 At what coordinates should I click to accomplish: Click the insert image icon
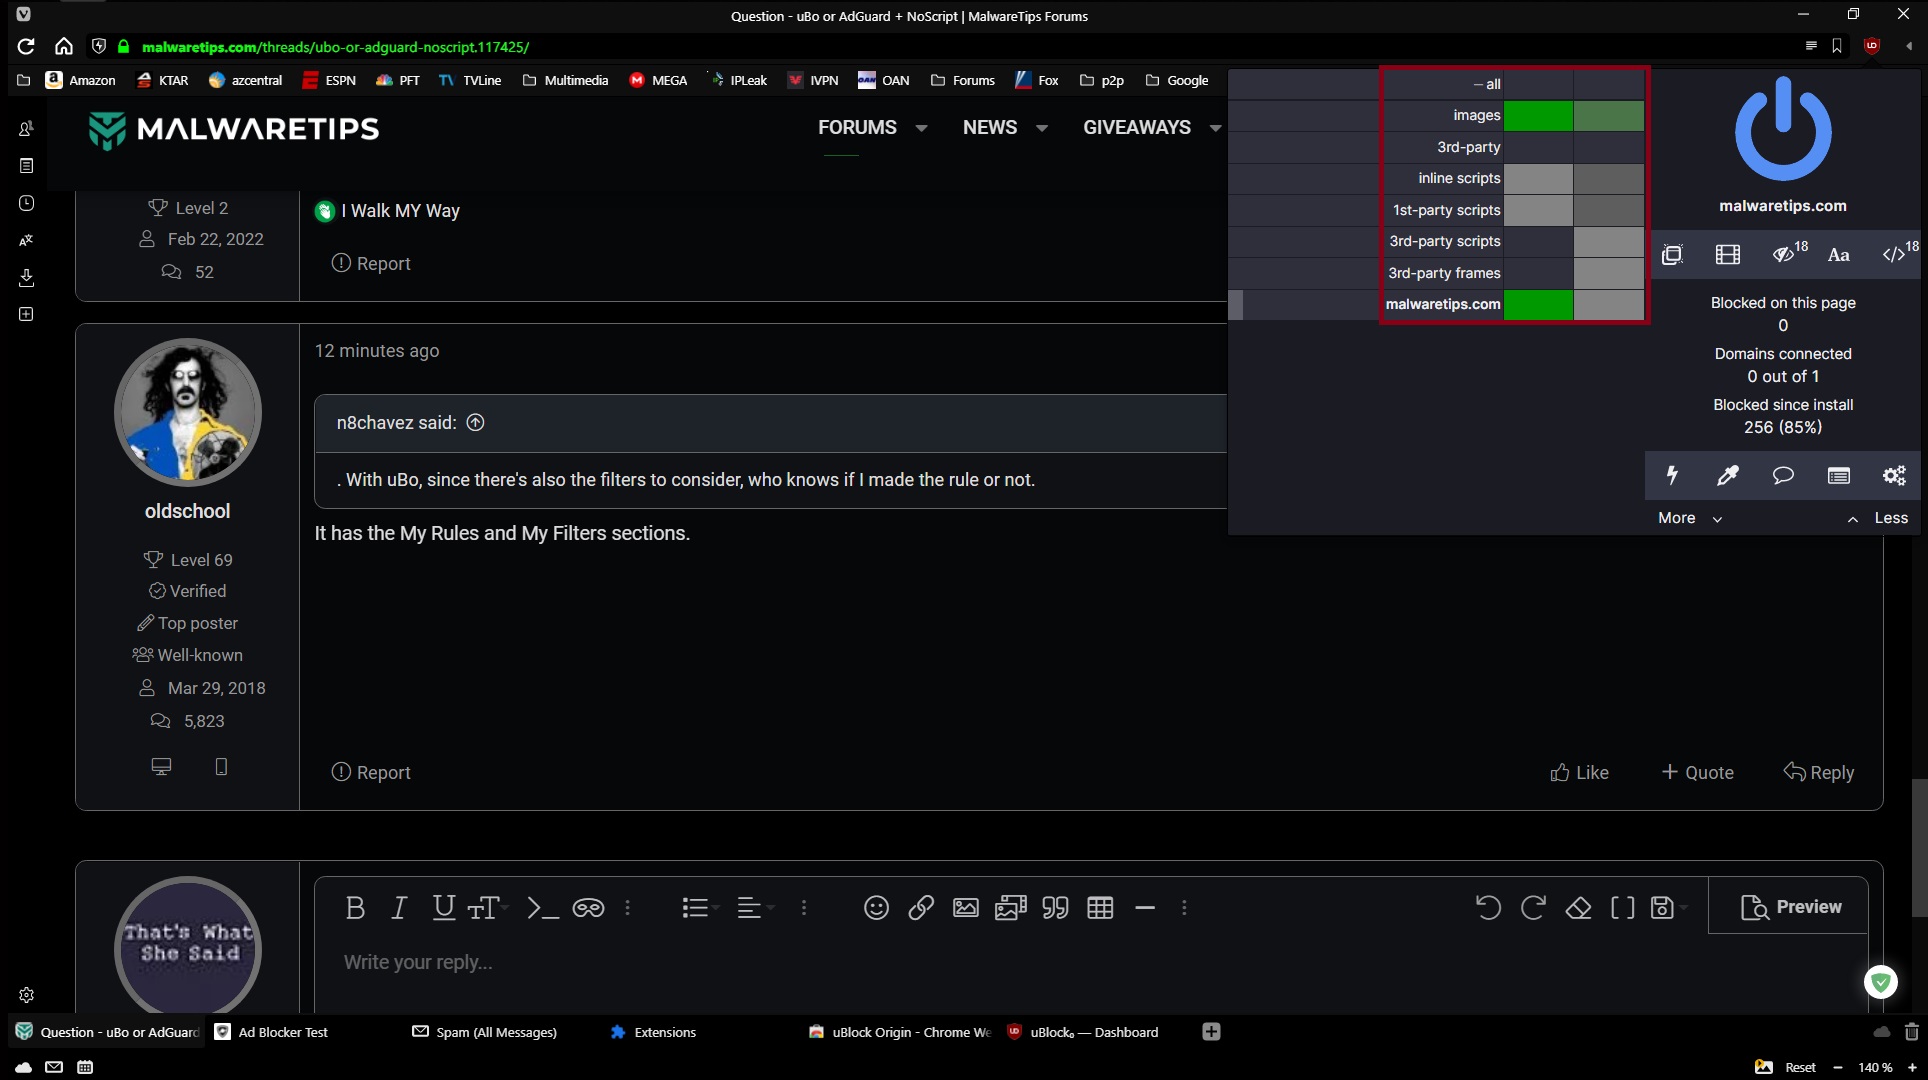966,908
